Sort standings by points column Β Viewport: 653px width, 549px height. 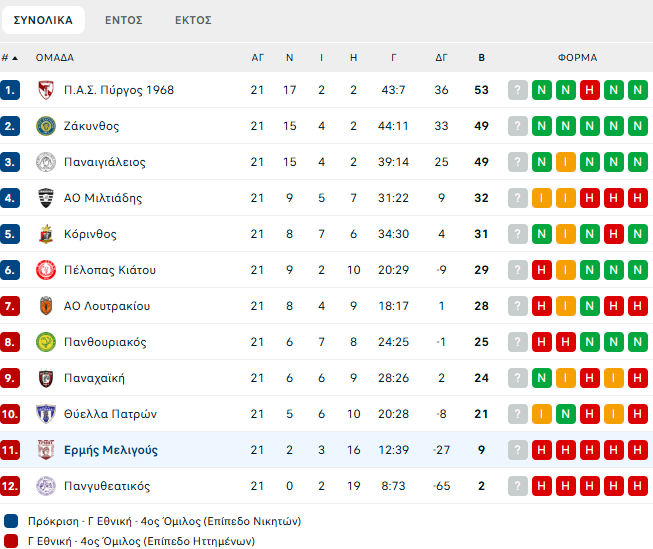coord(482,57)
